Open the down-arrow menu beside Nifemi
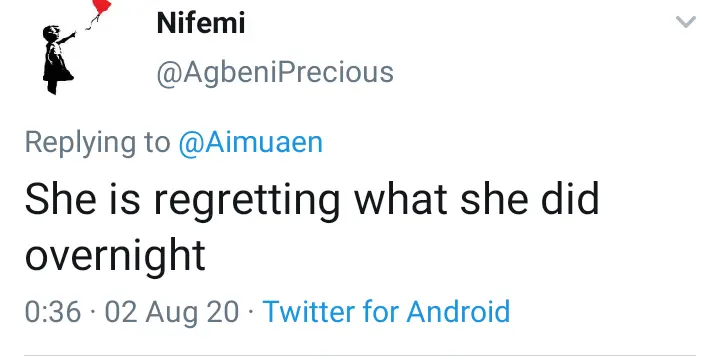This screenshot has width=720, height=360. pos(686,22)
